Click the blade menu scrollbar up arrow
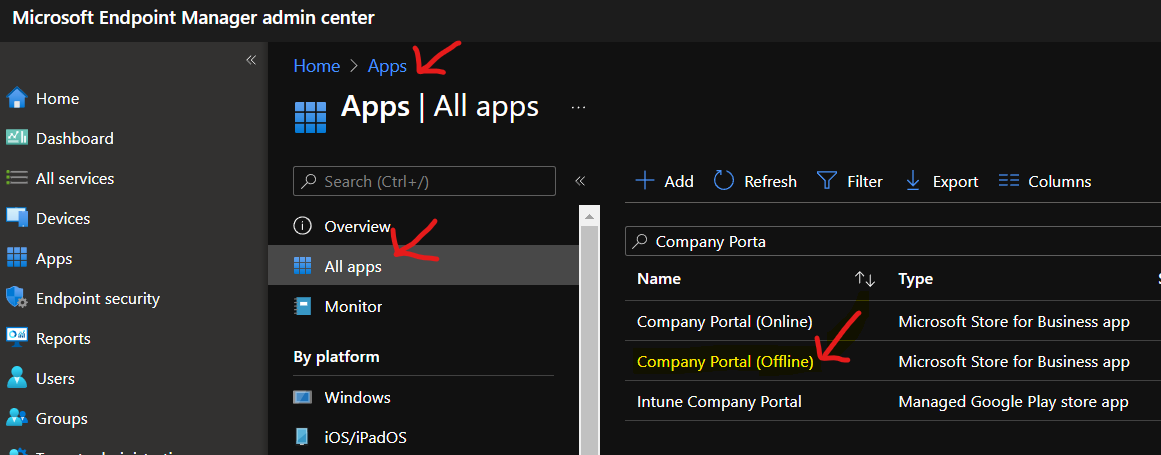This screenshot has height=455, width=1161. (x=589, y=218)
